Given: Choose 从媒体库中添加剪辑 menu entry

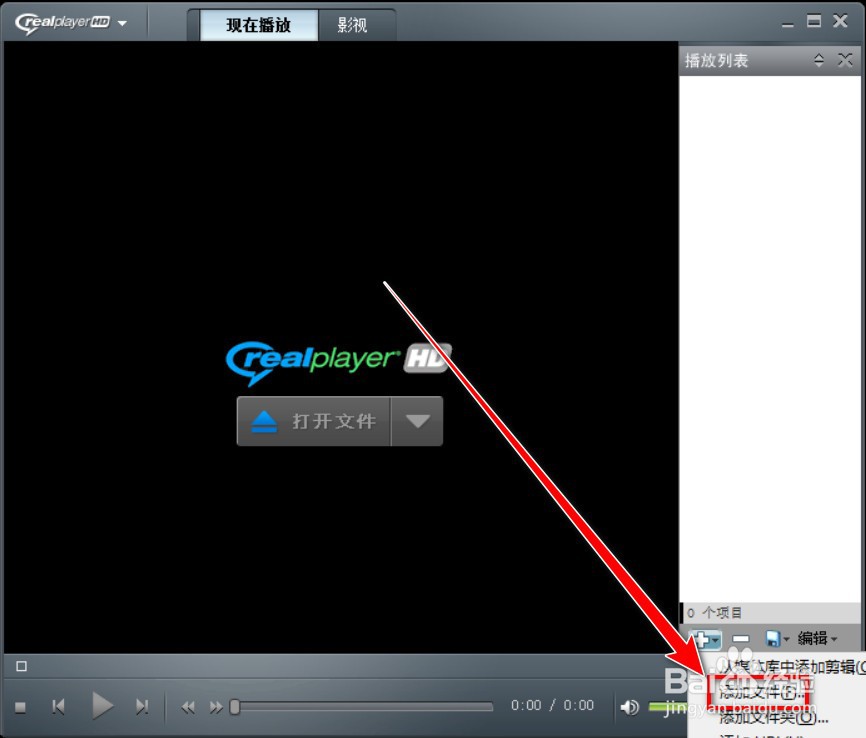Looking at the screenshot, I should point(791,667).
